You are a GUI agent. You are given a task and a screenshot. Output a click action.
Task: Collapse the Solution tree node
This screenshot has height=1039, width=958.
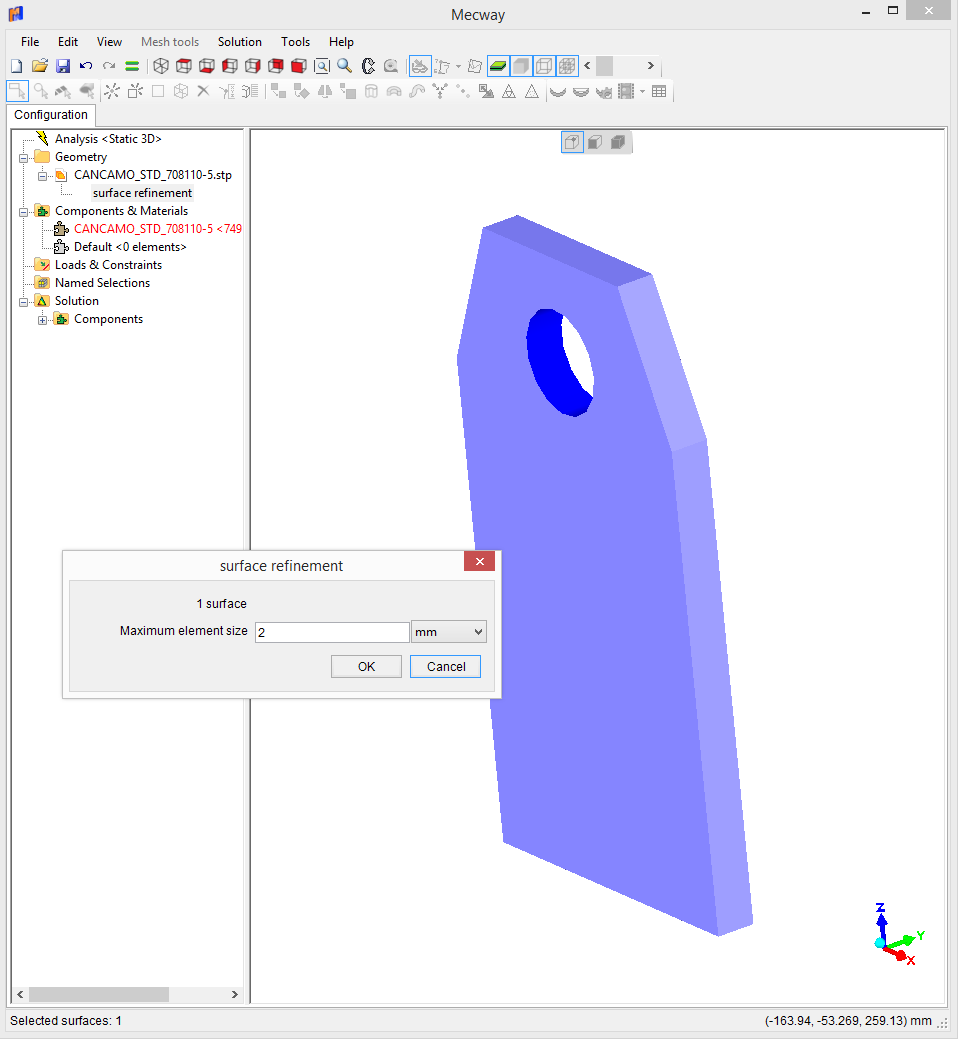[x=24, y=301]
